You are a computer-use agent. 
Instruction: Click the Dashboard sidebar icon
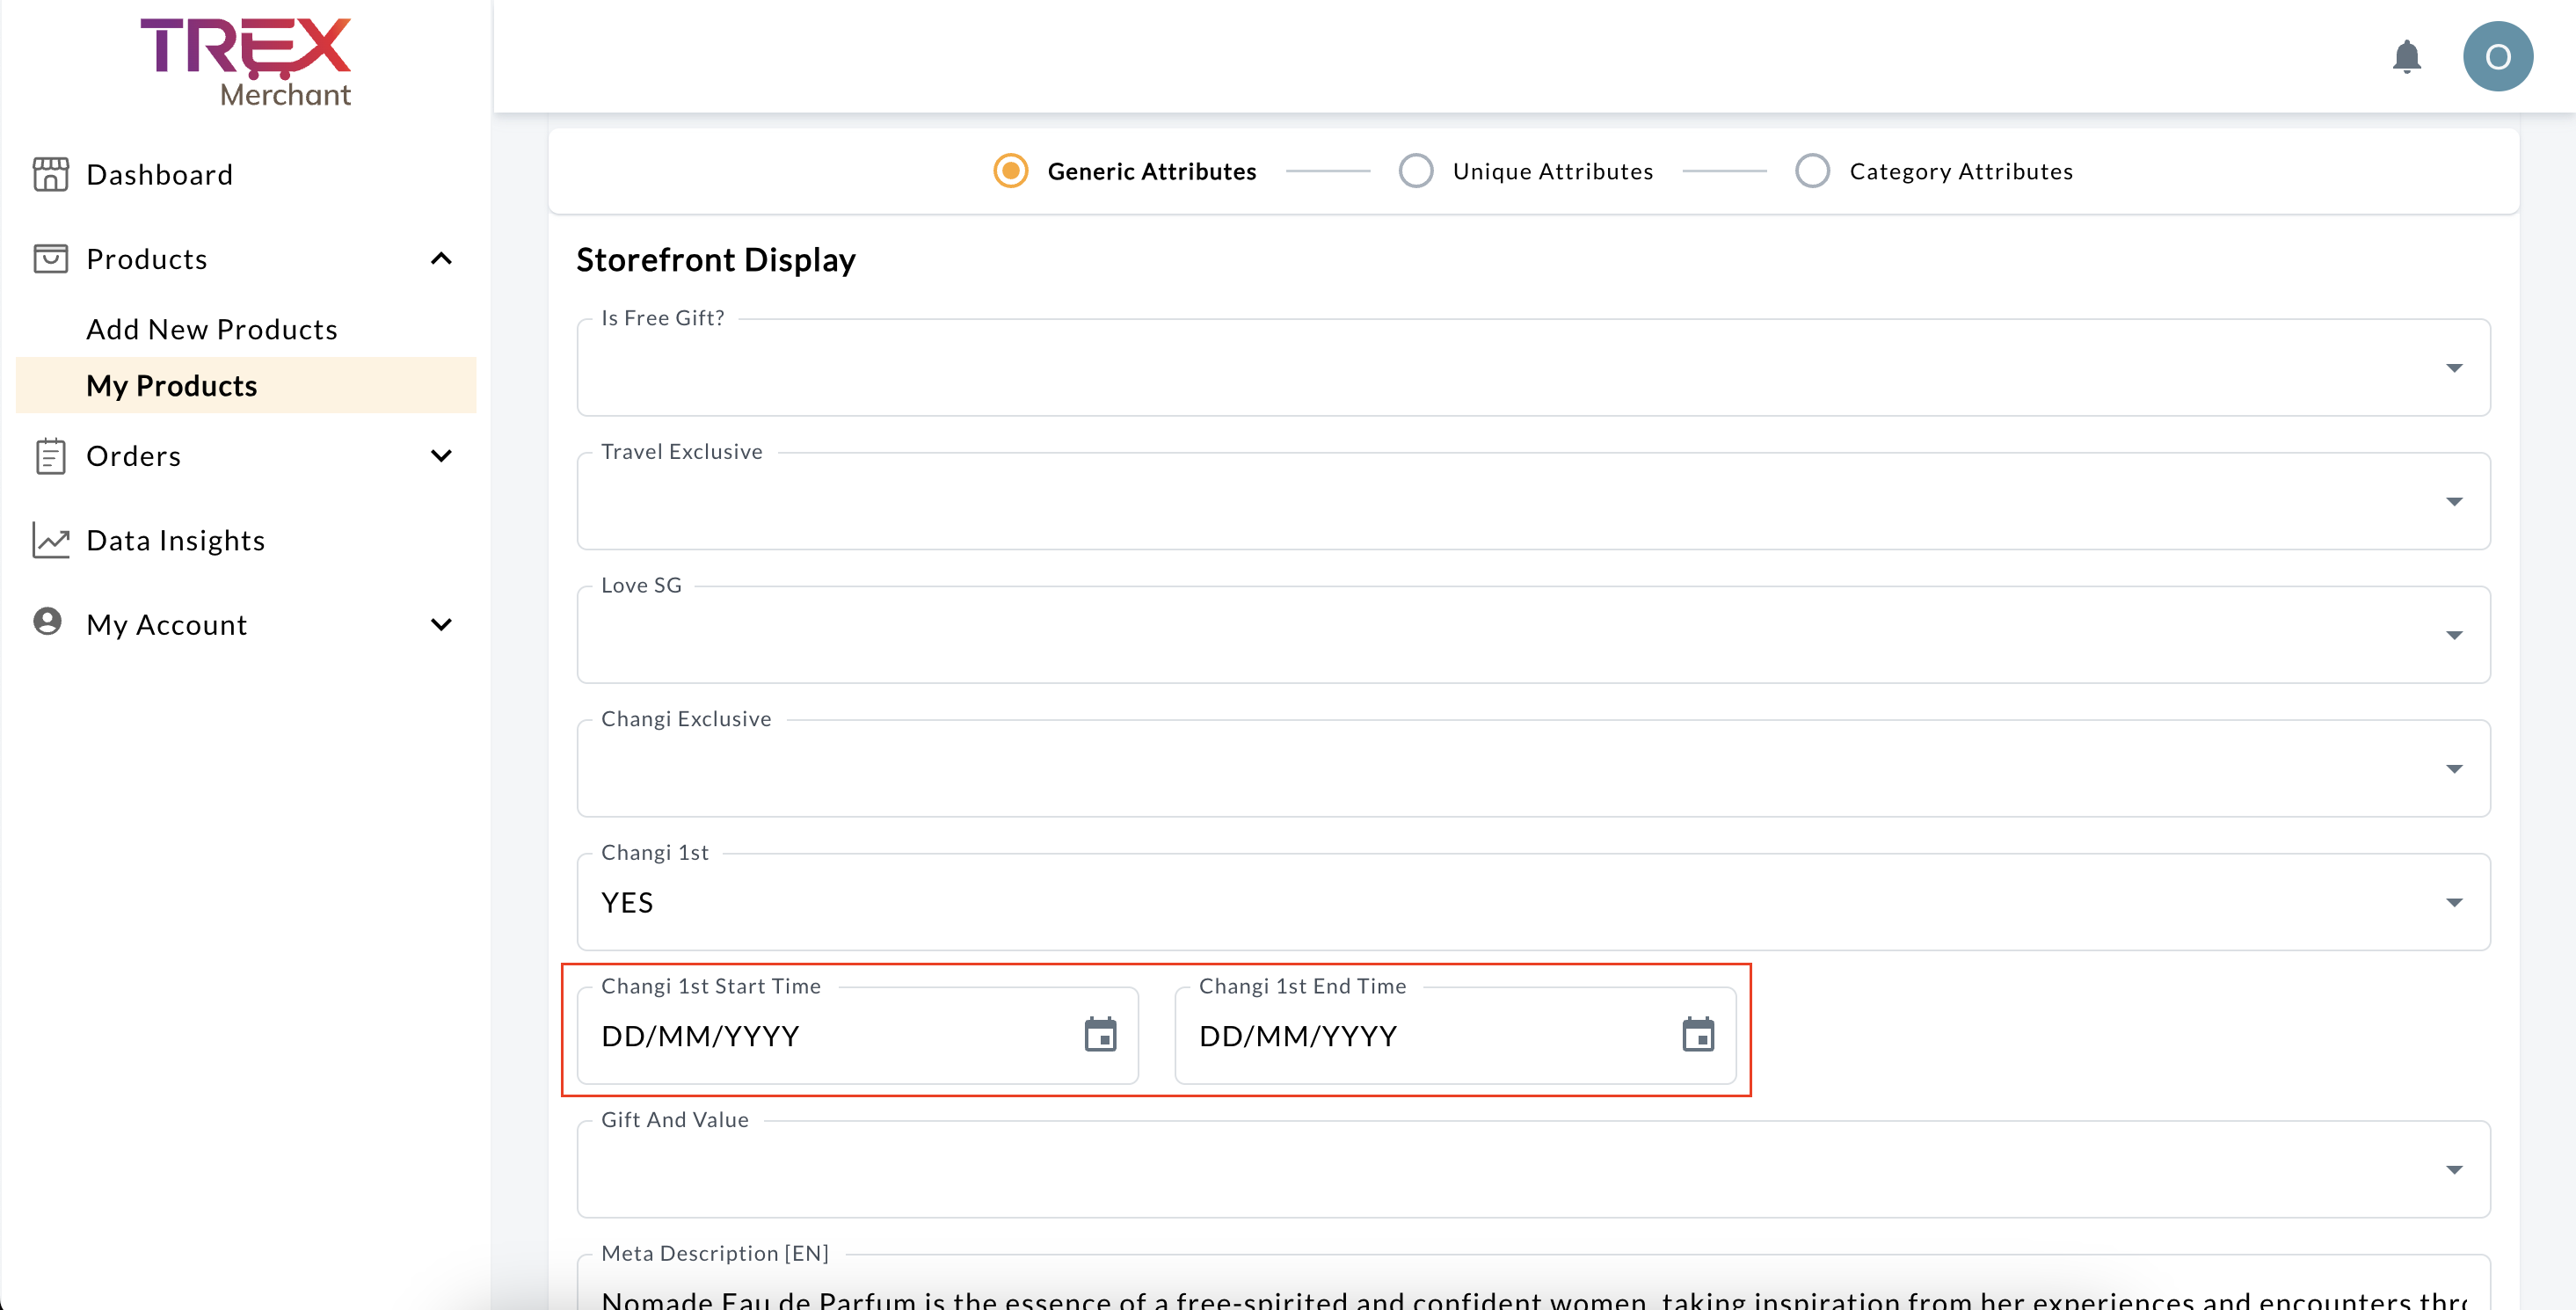(50, 174)
